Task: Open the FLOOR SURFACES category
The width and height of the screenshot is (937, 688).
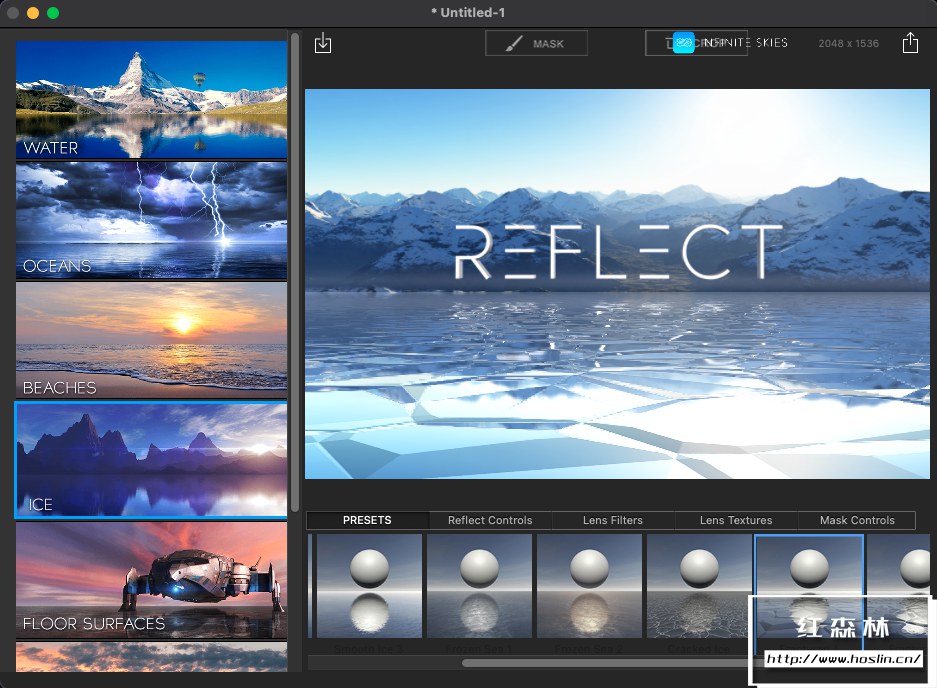Action: point(151,580)
